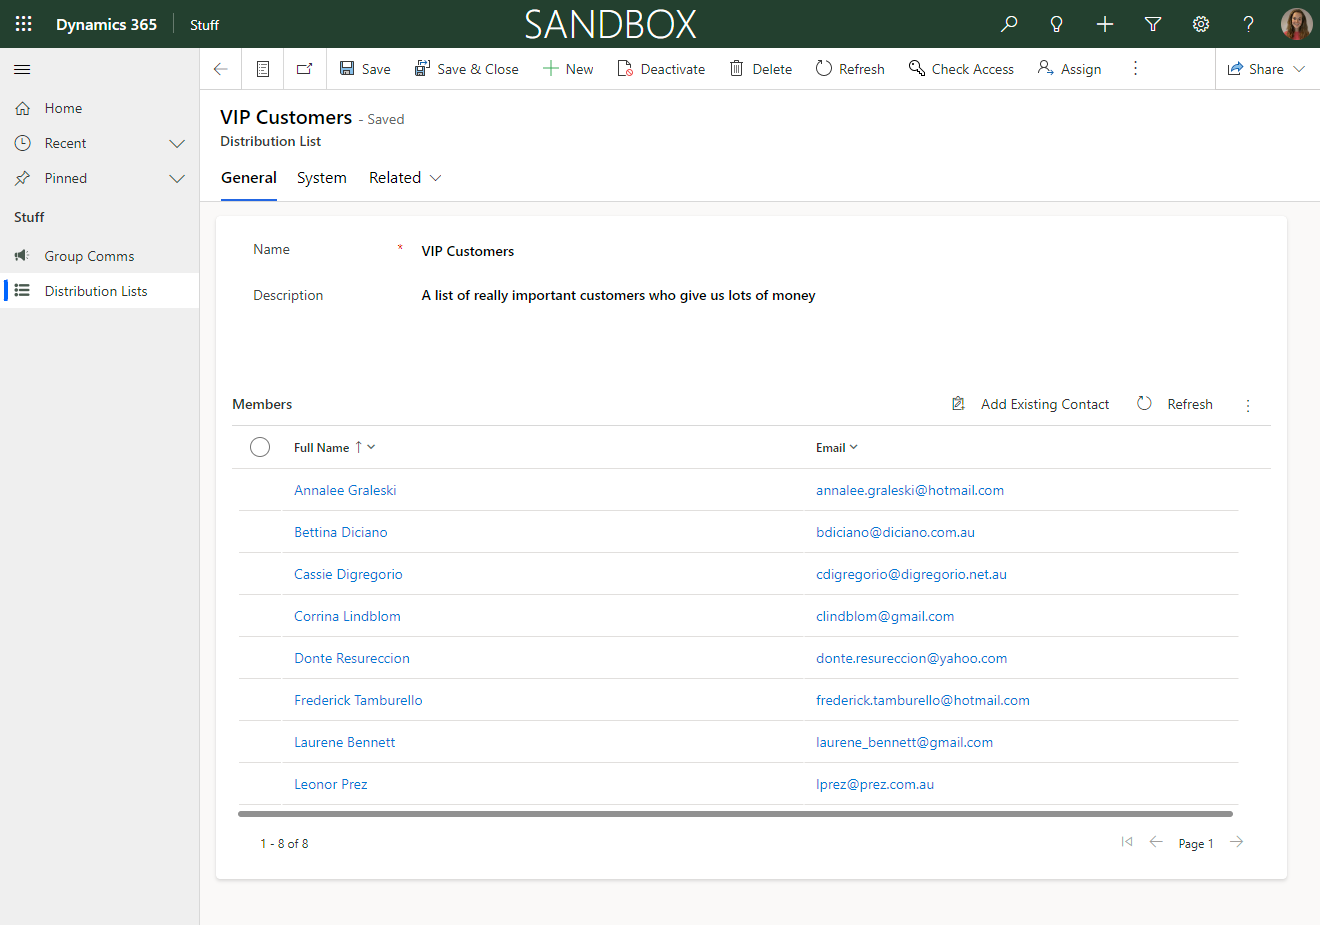Open the record in a new window
Viewport: 1320px width, 925px height.
(306, 68)
